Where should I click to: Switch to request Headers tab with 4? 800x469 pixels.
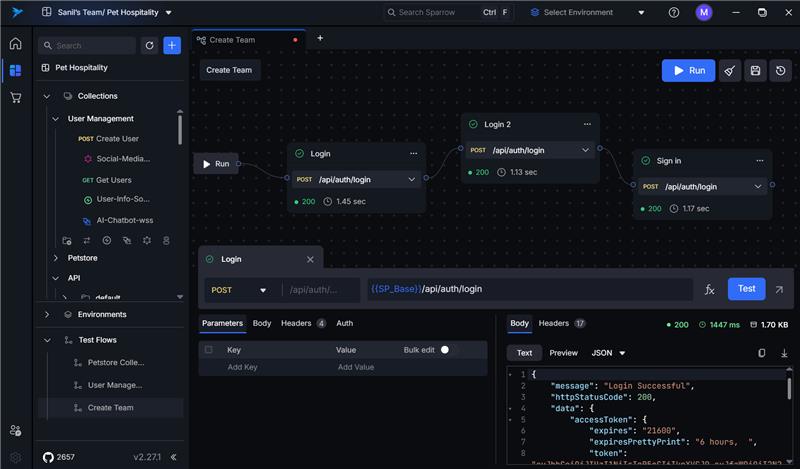point(303,323)
